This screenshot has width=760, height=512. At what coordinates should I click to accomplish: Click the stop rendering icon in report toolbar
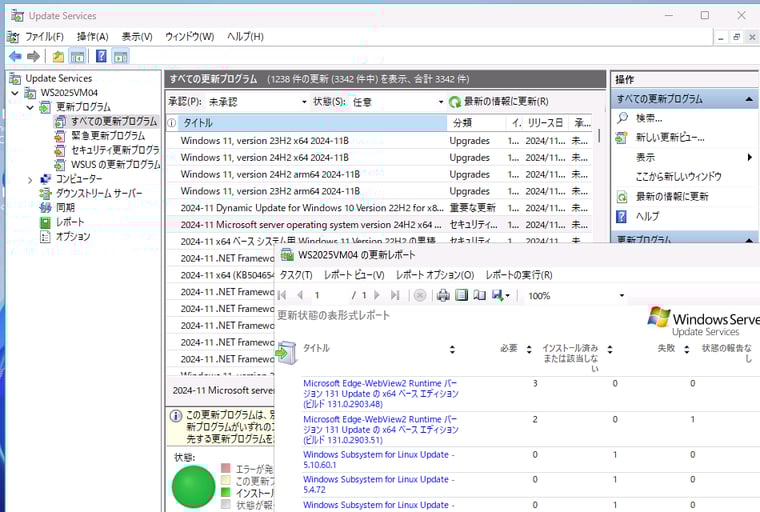(x=420, y=295)
